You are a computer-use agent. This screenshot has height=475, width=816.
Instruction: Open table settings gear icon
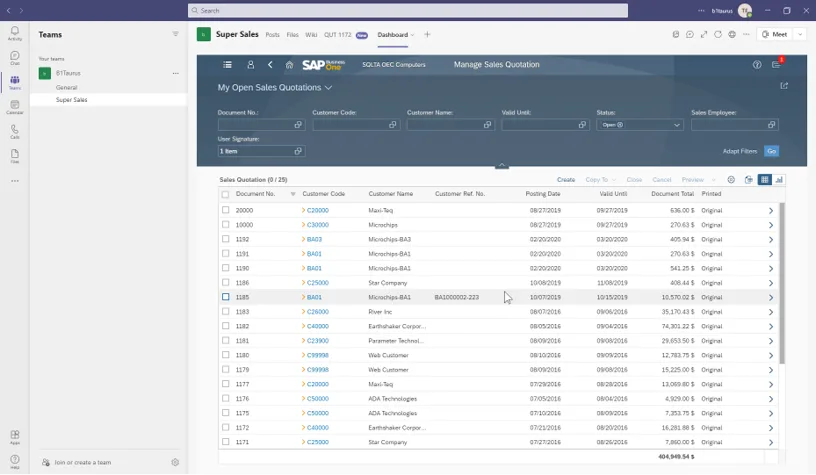731,179
